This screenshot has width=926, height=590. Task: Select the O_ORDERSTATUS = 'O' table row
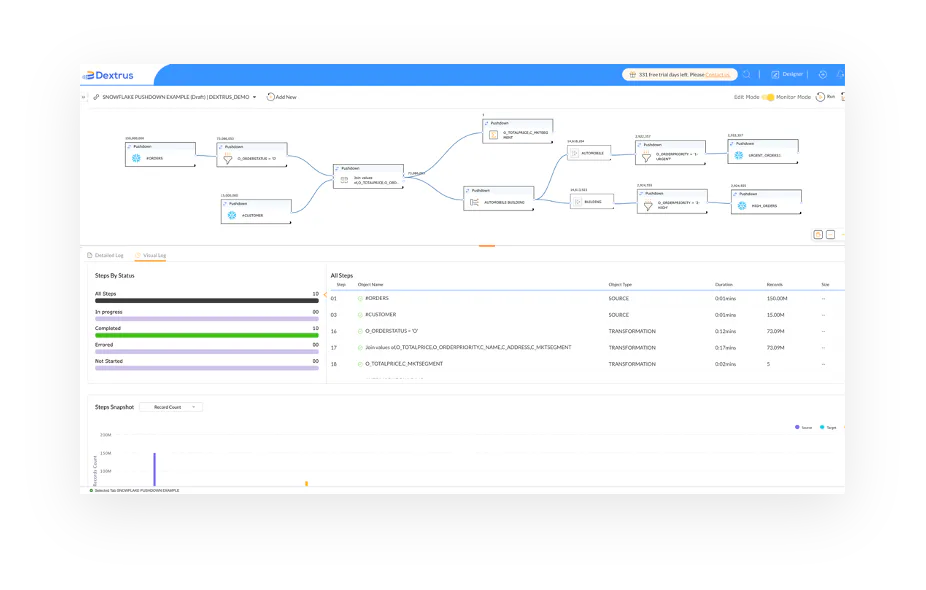[x=586, y=331]
